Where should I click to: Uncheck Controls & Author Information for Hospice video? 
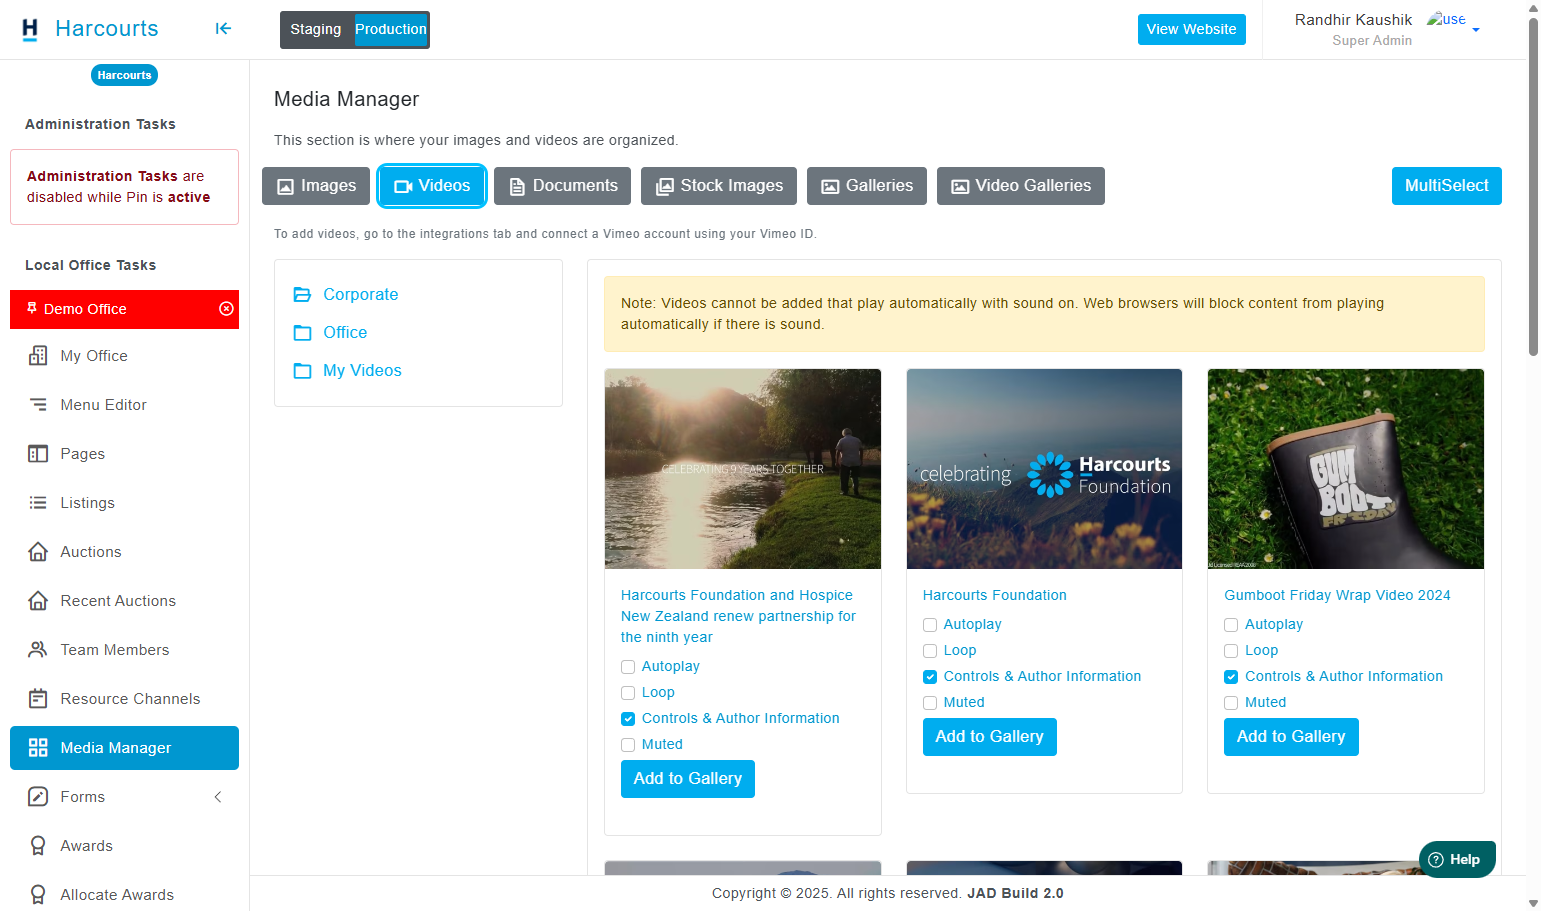coord(628,719)
